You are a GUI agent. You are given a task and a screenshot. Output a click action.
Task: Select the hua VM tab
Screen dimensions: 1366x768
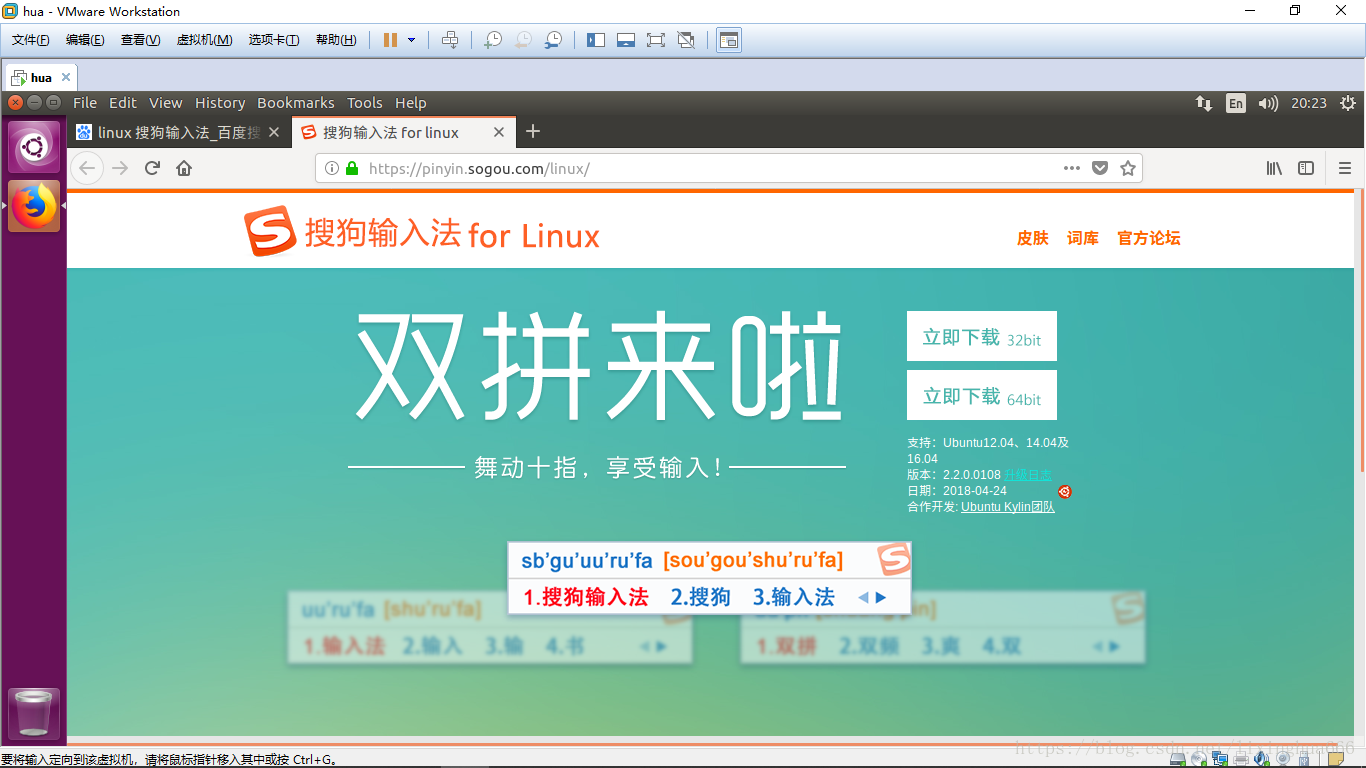[x=41, y=77]
